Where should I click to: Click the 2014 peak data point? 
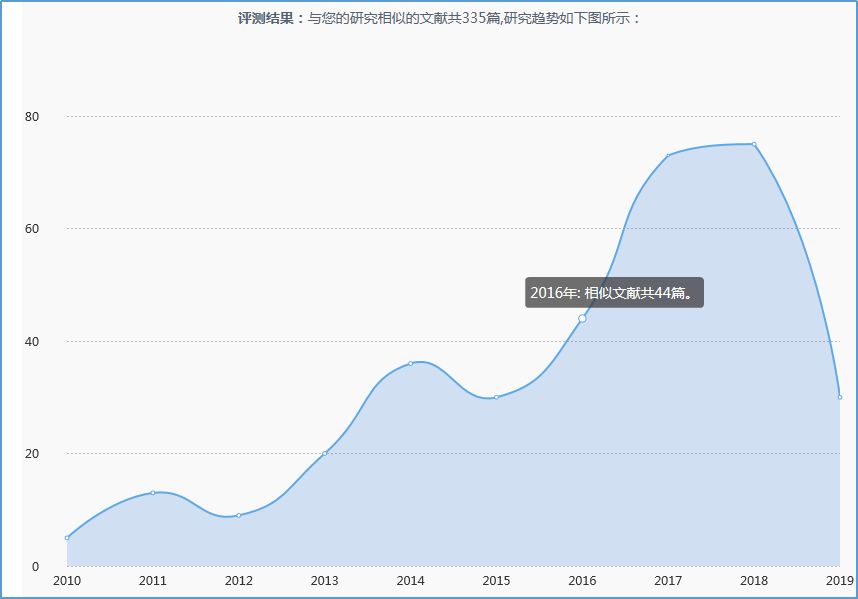(x=411, y=363)
